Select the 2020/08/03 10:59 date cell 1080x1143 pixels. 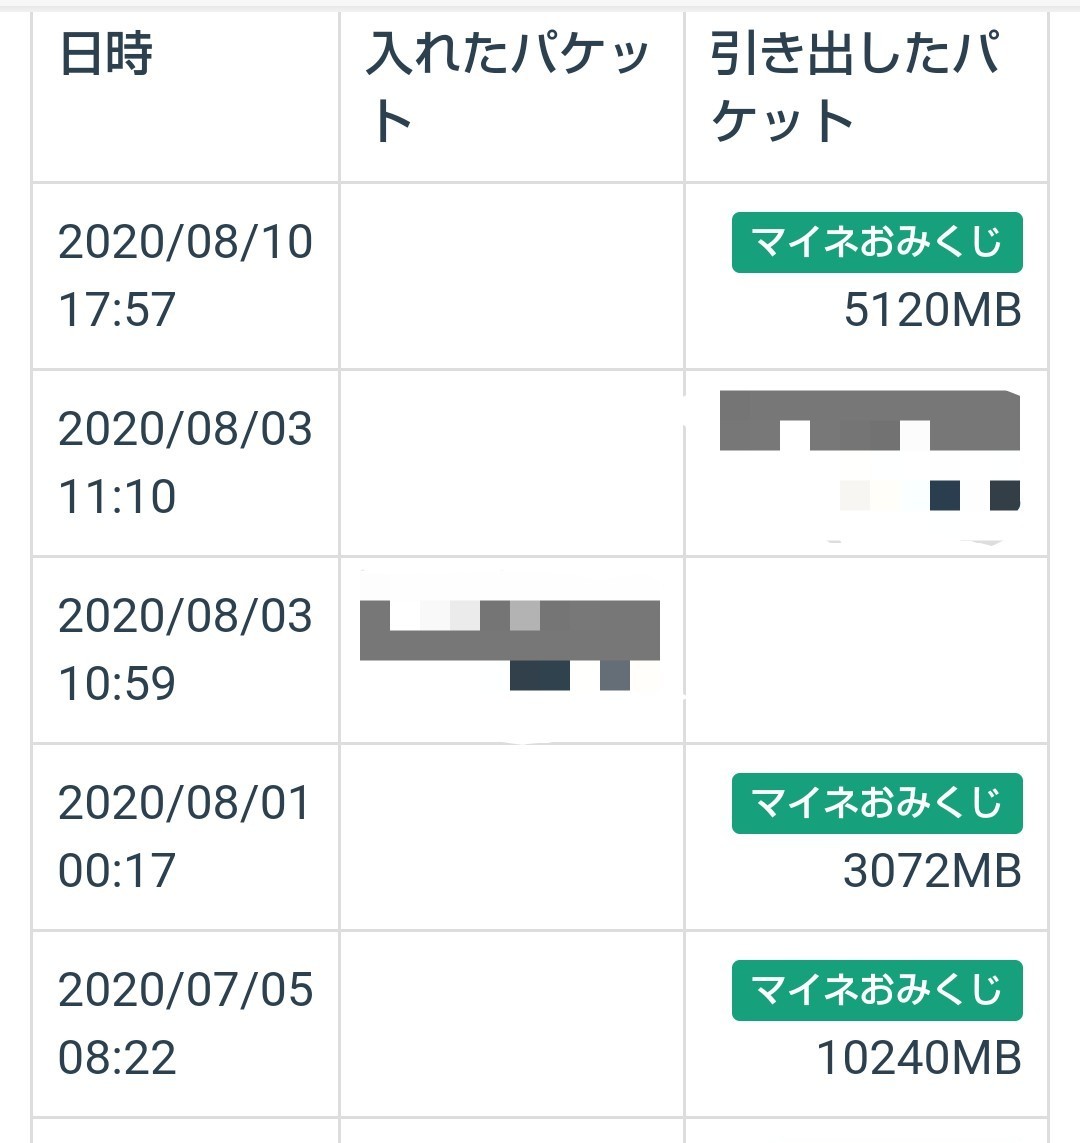(185, 649)
